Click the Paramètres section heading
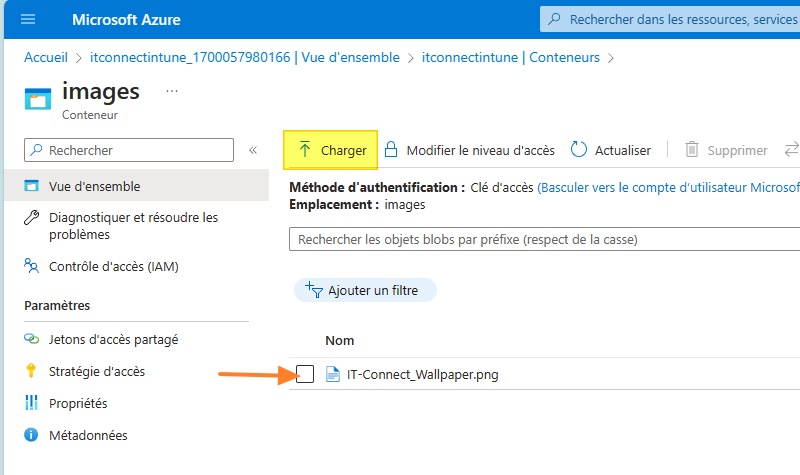Image resolution: width=800 pixels, height=475 pixels. pyautogui.click(x=57, y=306)
